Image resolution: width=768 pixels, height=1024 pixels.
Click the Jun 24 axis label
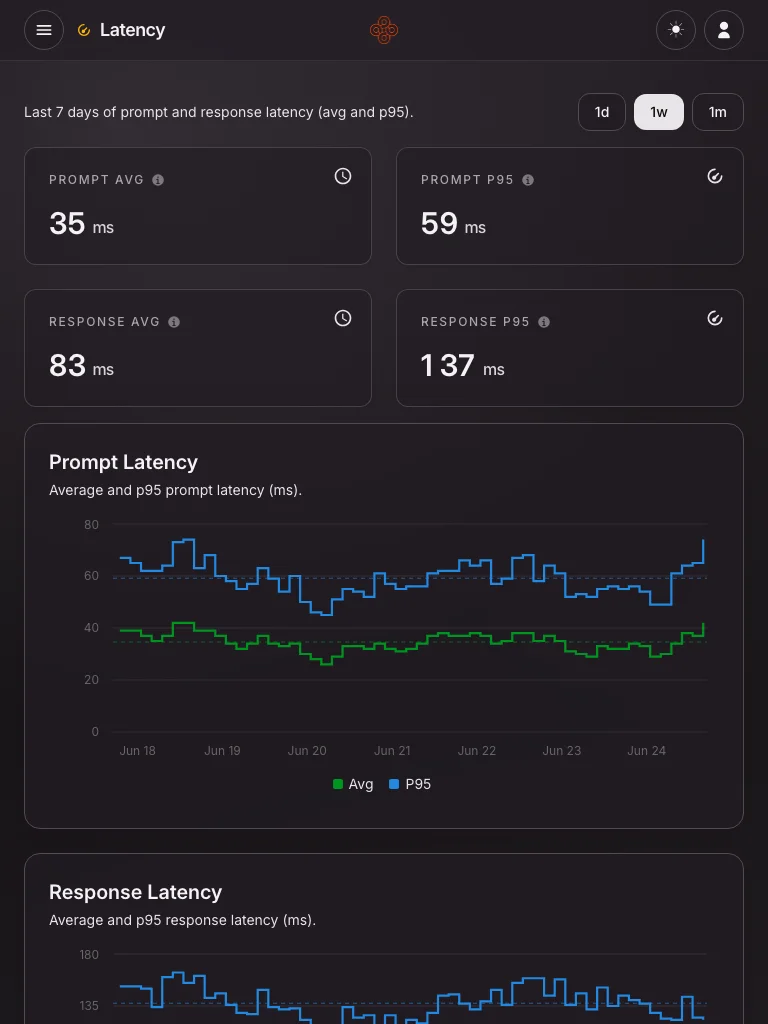click(x=647, y=751)
